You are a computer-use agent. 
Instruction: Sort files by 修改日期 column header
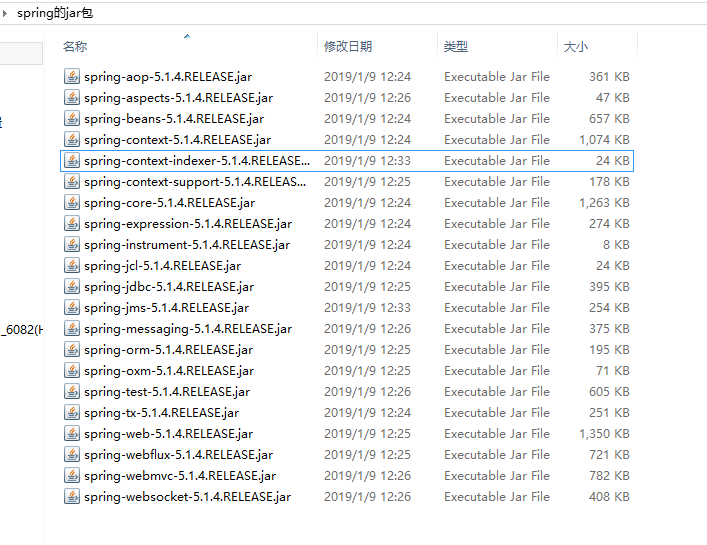348,46
